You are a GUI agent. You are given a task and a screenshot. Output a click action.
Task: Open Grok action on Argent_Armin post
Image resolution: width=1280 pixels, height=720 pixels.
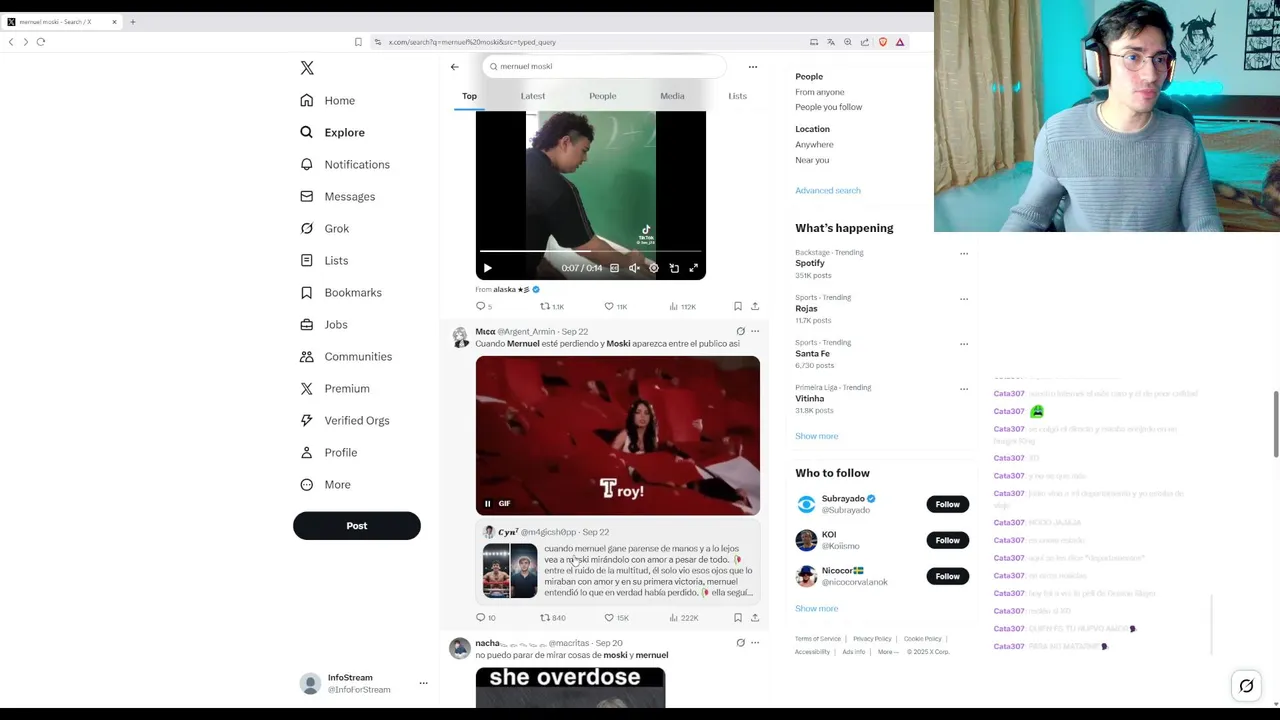click(x=740, y=331)
